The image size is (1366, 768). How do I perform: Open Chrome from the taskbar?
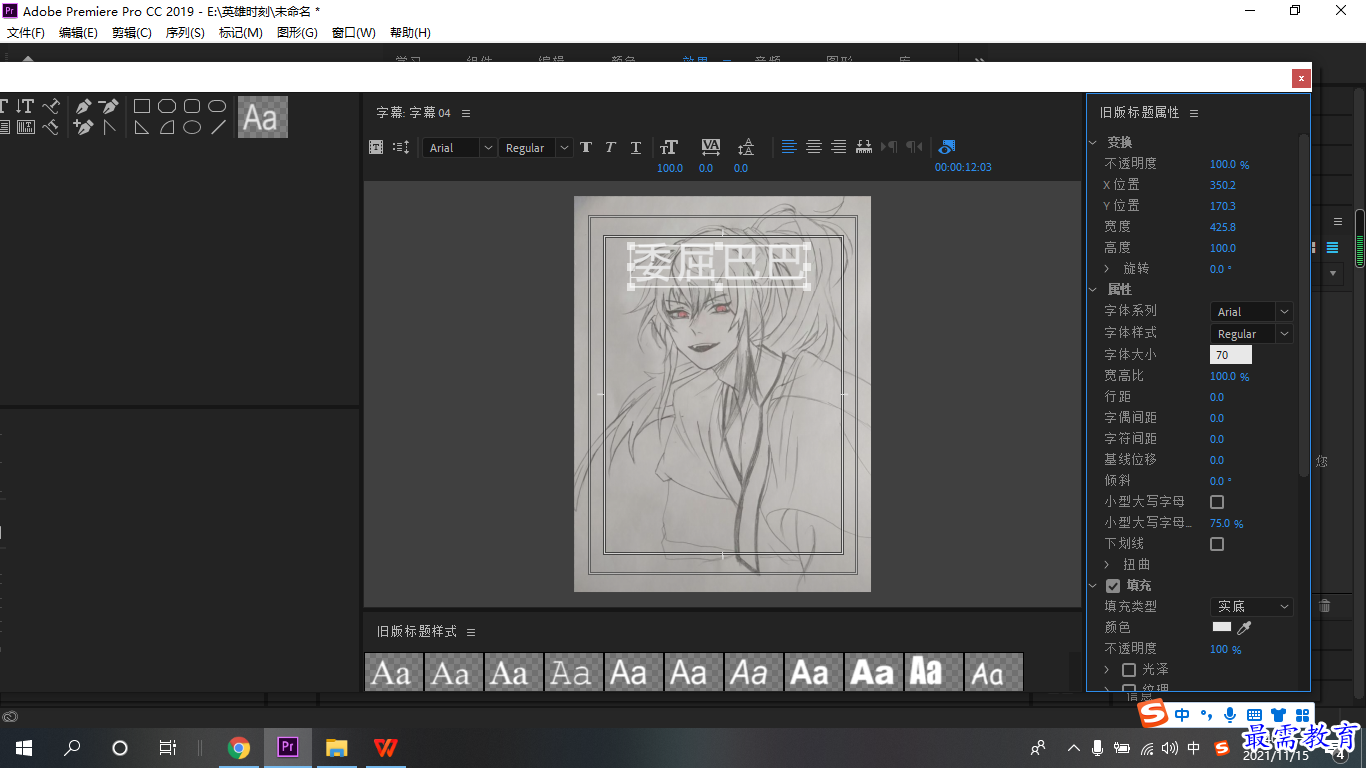[239, 748]
